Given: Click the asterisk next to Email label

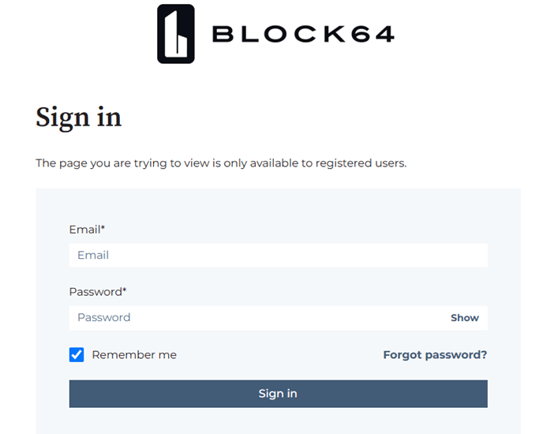Looking at the screenshot, I should pyautogui.click(x=103, y=227).
